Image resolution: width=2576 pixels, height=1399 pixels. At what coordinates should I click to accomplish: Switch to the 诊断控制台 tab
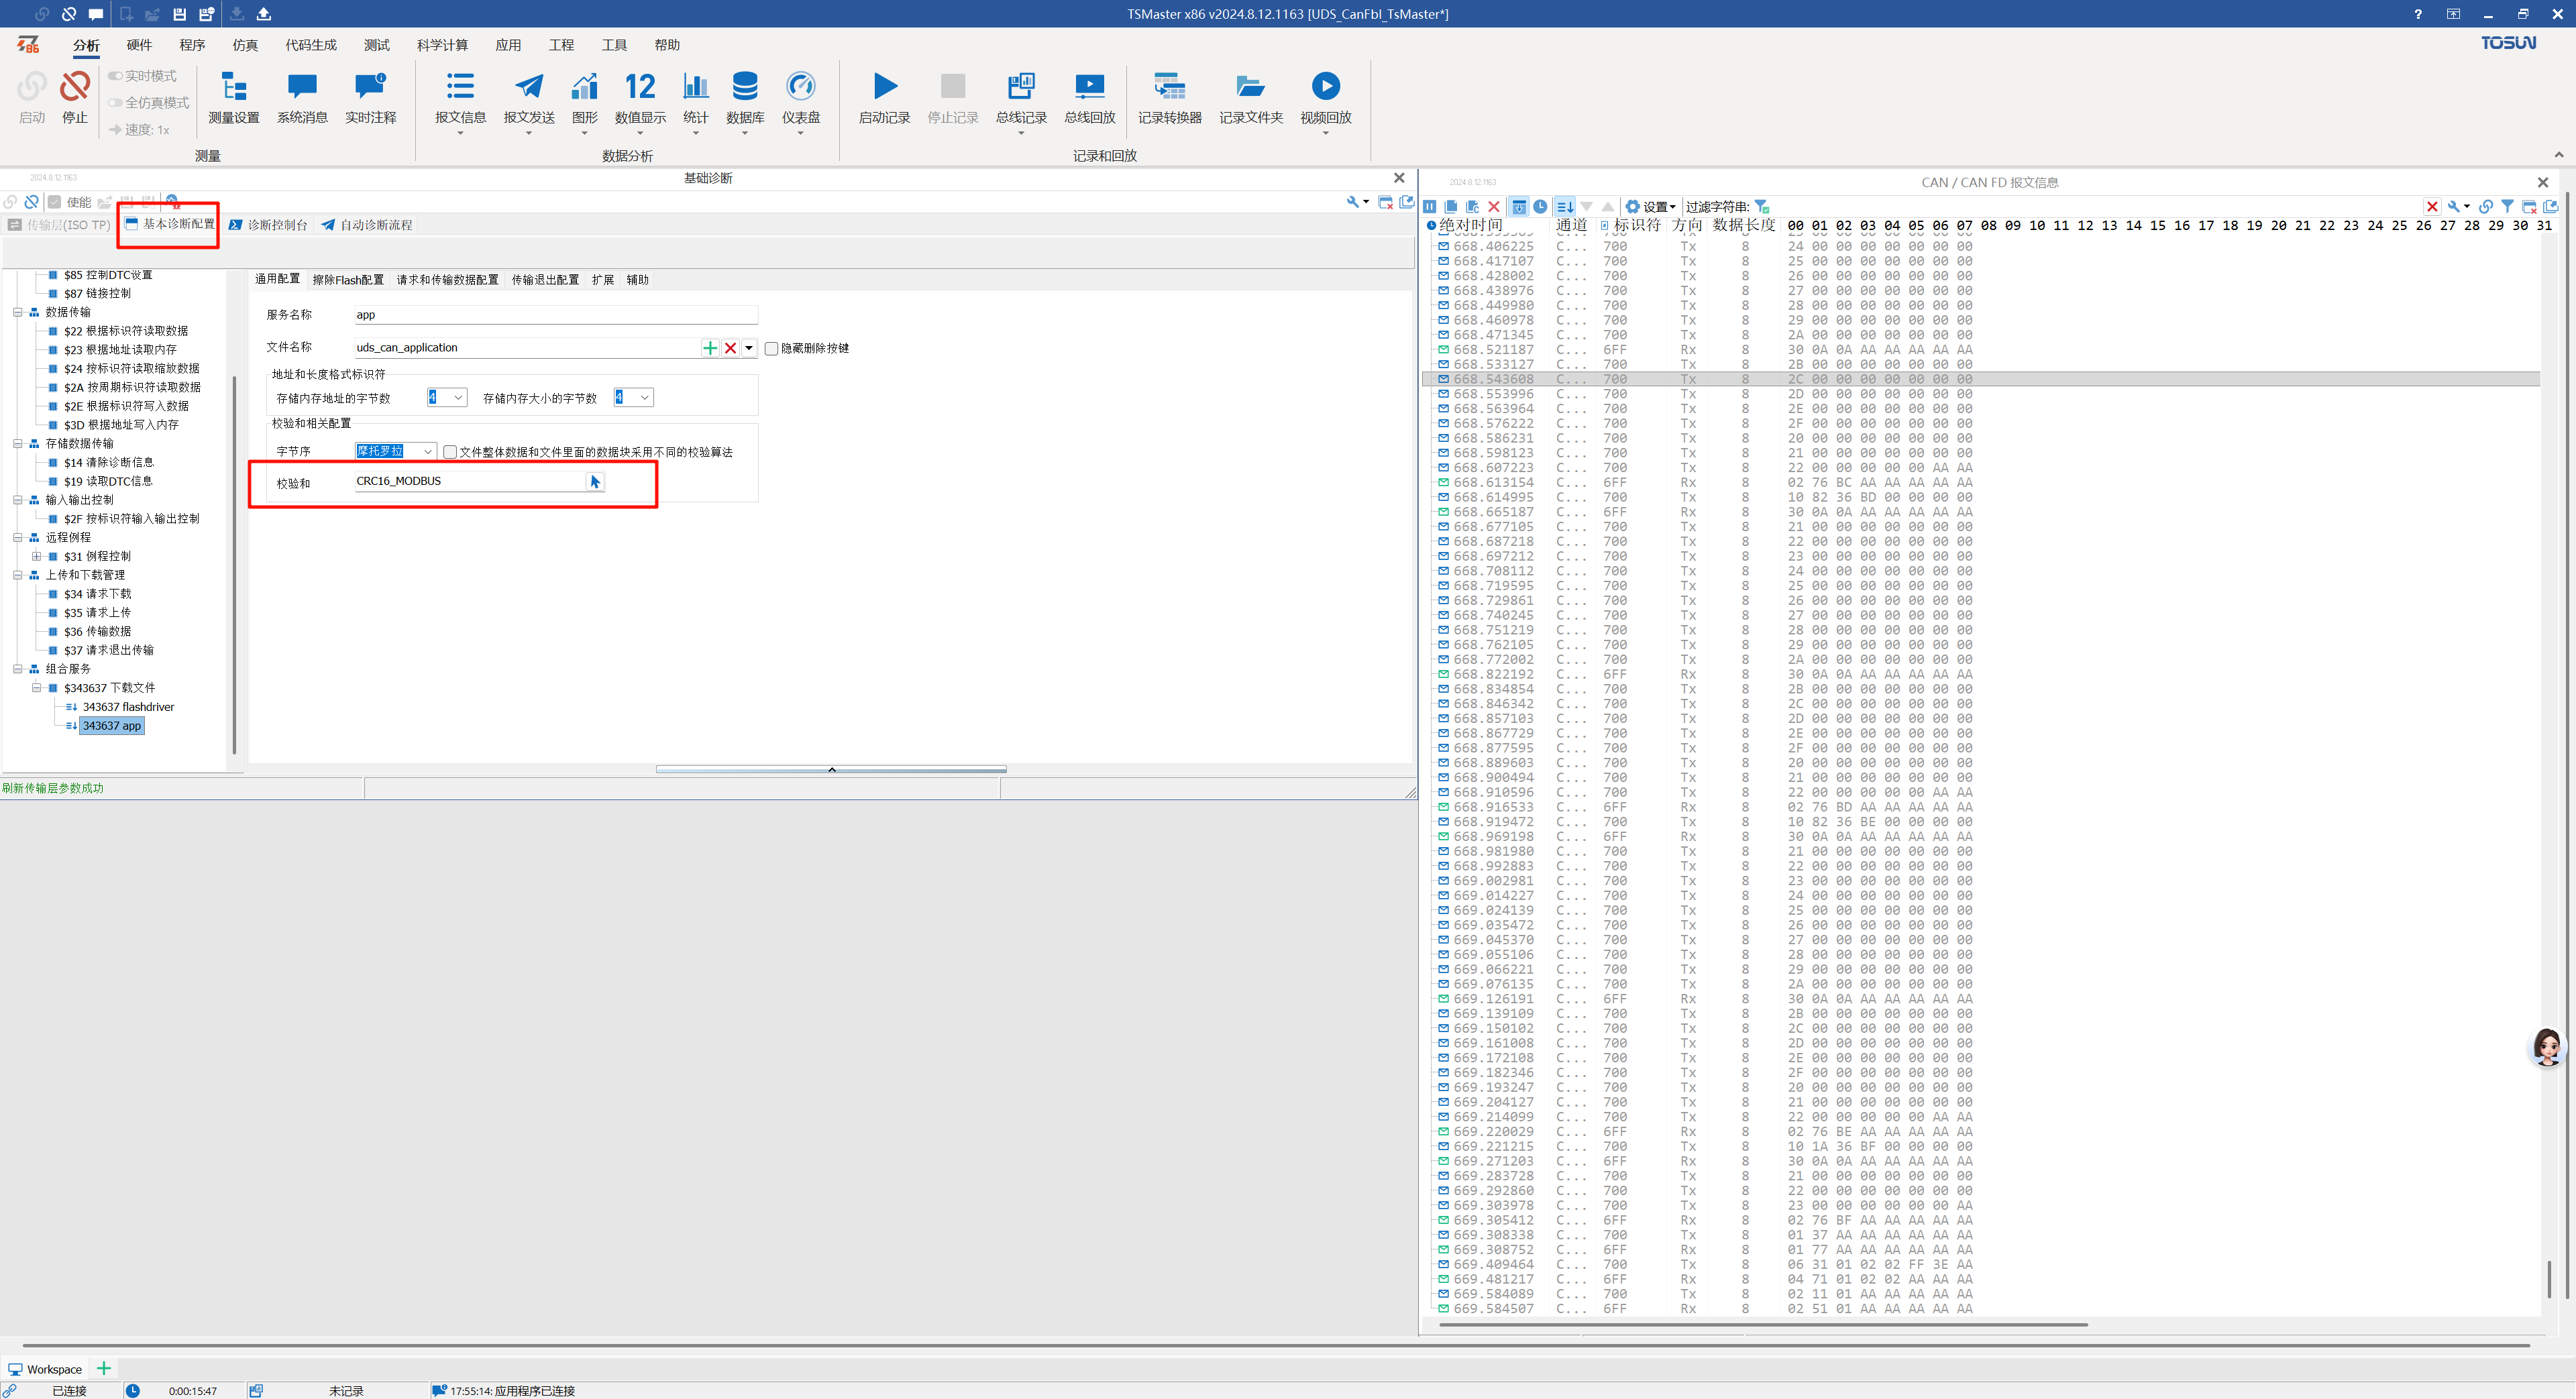point(268,225)
